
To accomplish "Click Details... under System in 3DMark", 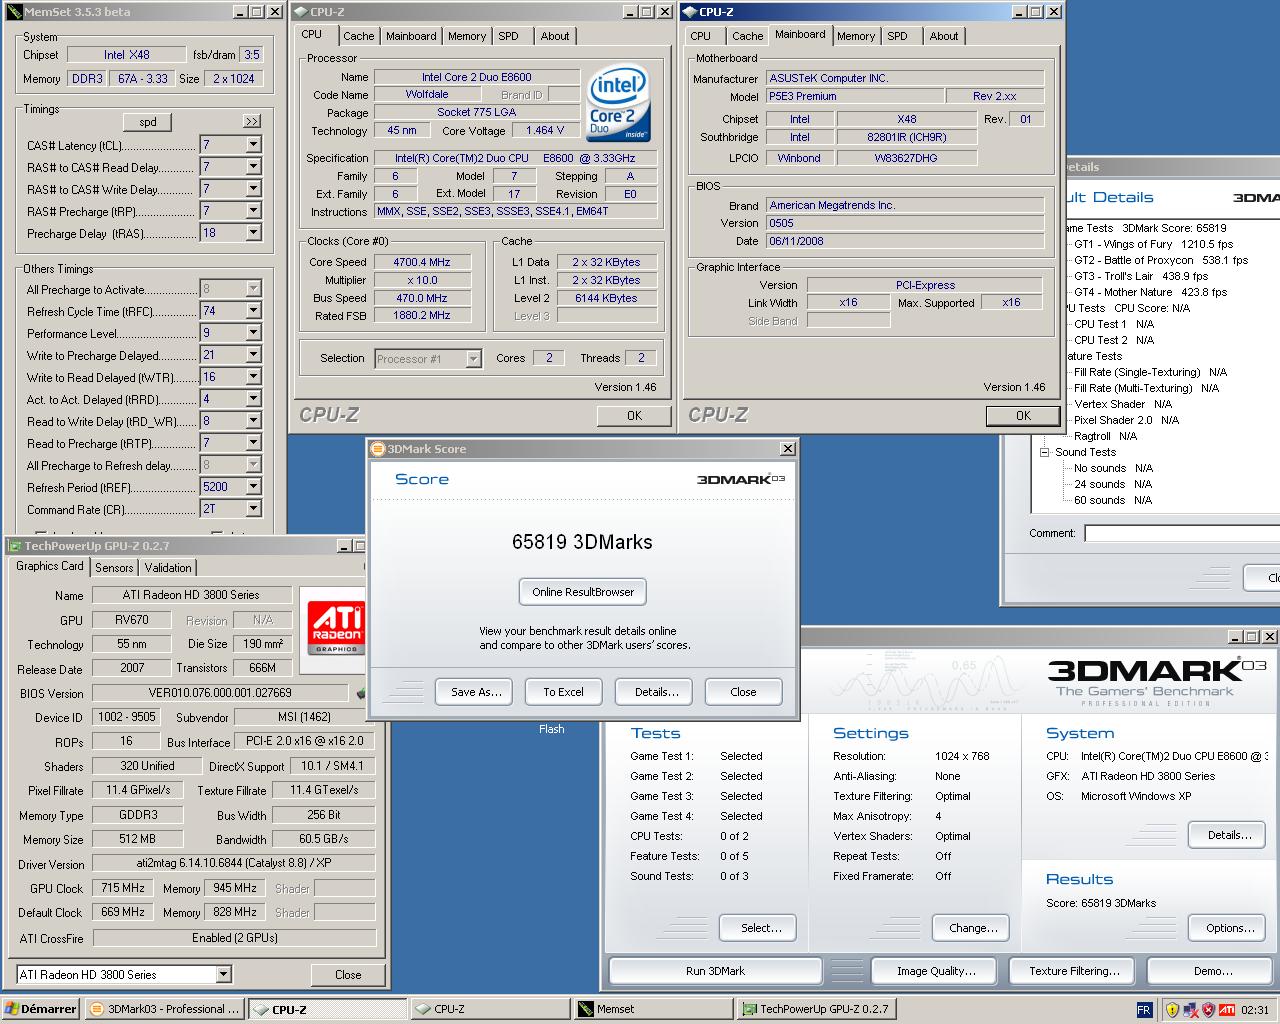I will point(1229,835).
